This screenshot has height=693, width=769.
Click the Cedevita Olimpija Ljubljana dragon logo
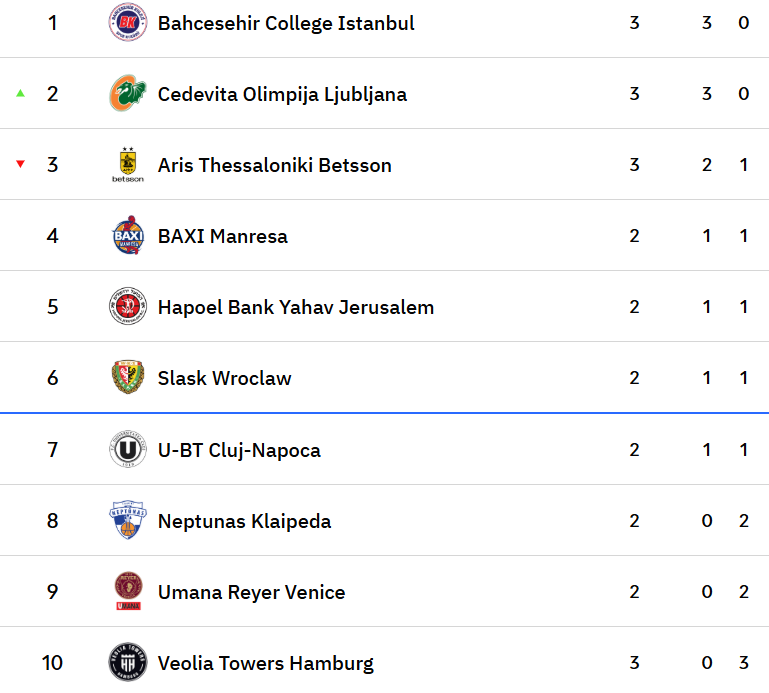click(x=127, y=94)
